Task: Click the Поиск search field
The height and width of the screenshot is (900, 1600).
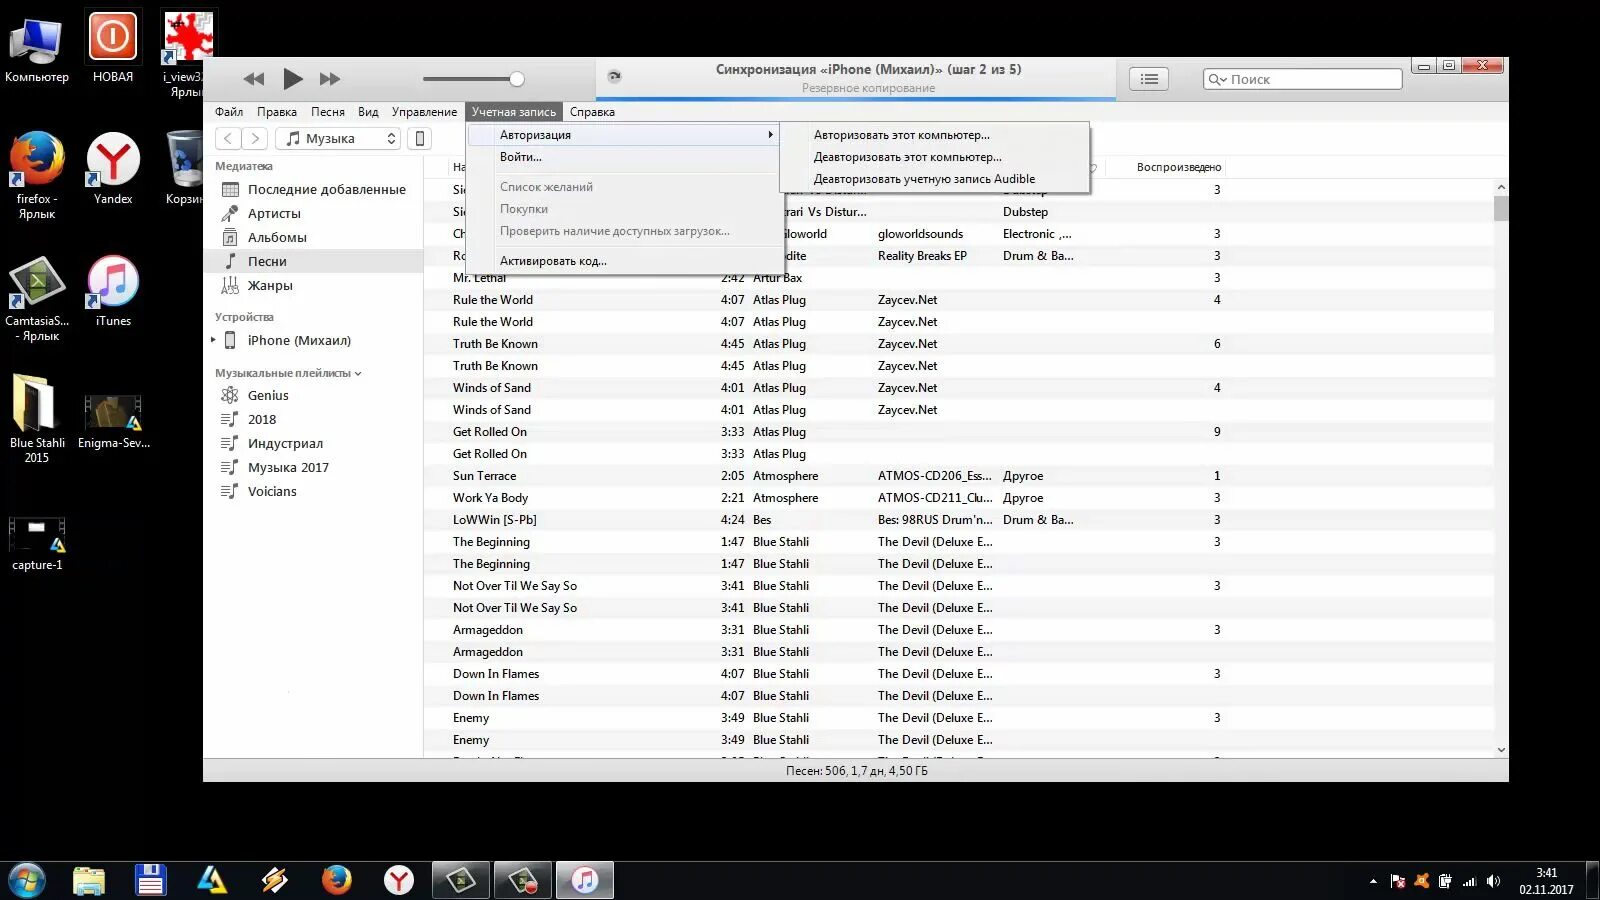Action: pos(1302,79)
